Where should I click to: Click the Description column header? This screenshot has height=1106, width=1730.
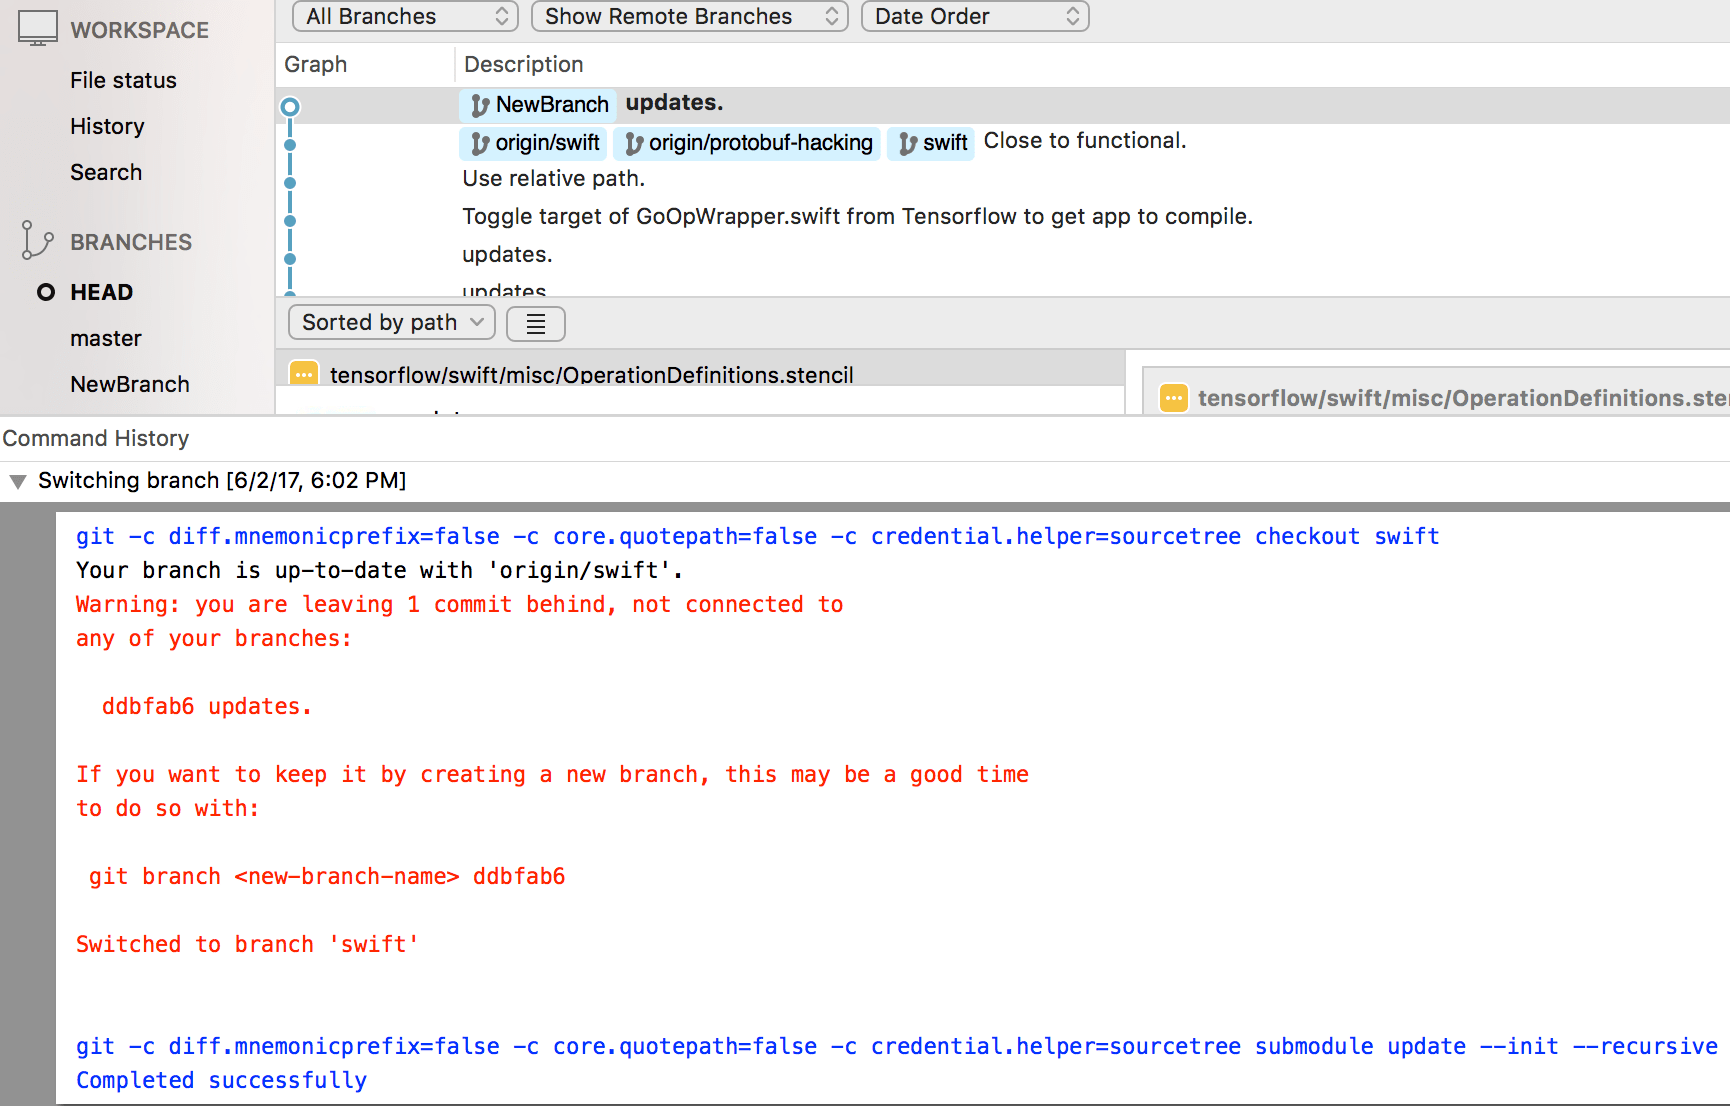(x=523, y=64)
